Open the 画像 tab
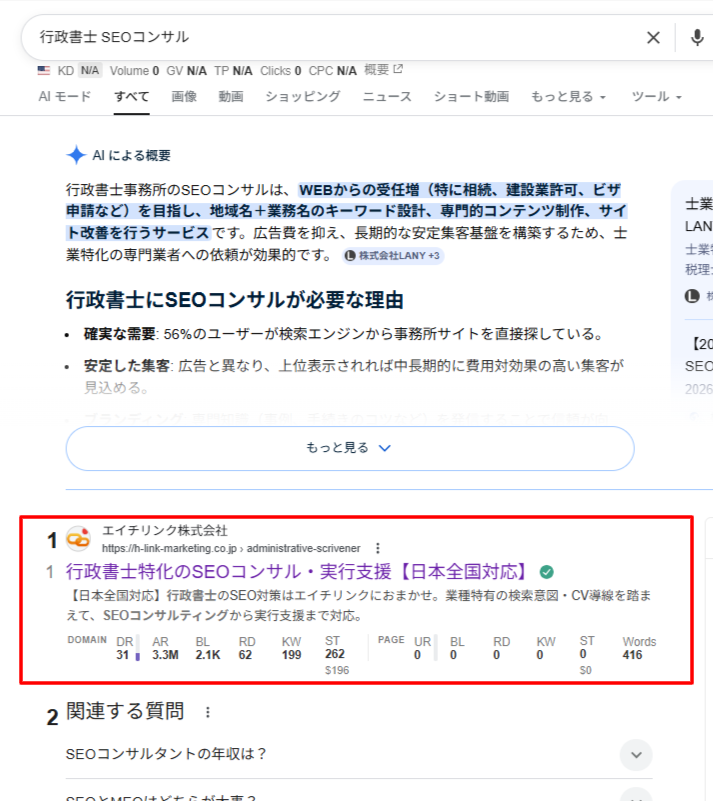The height and width of the screenshot is (801, 713). [x=184, y=96]
